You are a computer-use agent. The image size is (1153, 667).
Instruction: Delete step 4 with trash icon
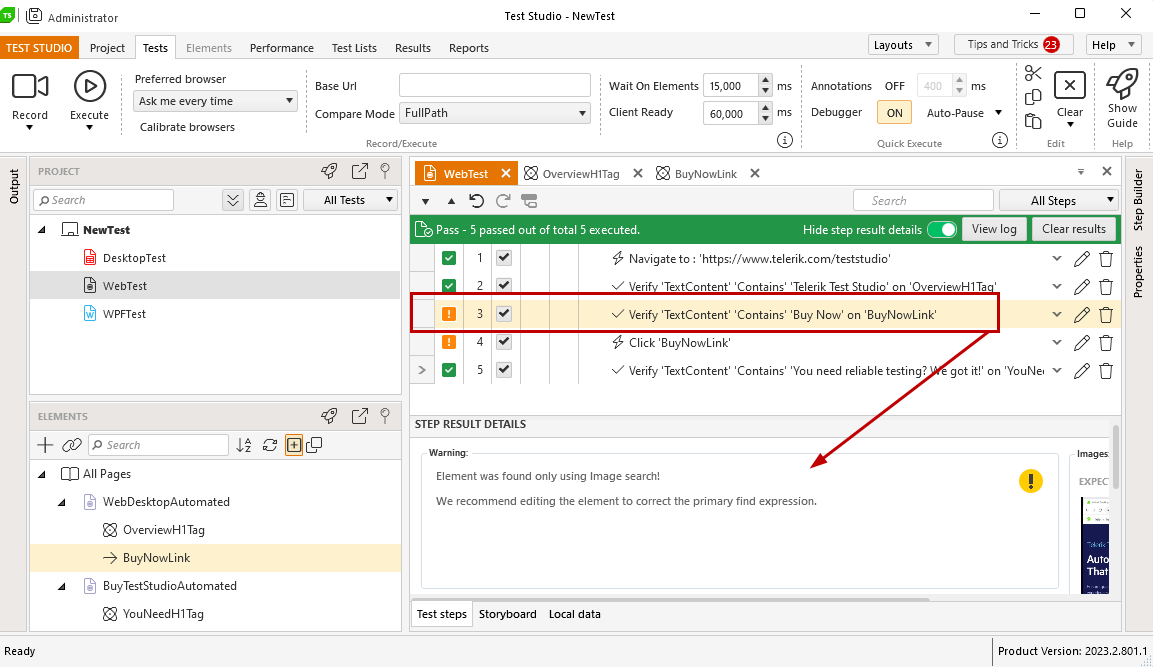(1106, 343)
